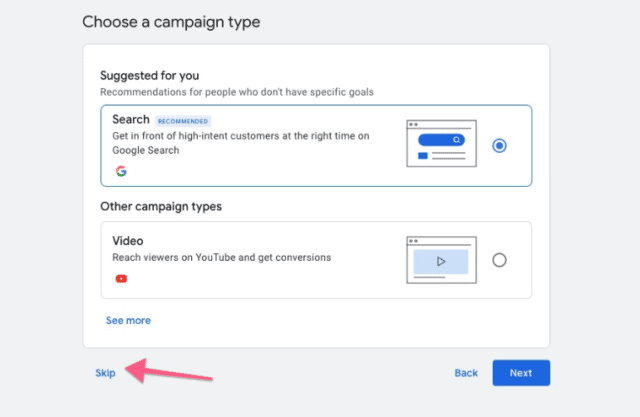
Task: Click the RECOMMENDED badge next to Search
Action: (183, 121)
